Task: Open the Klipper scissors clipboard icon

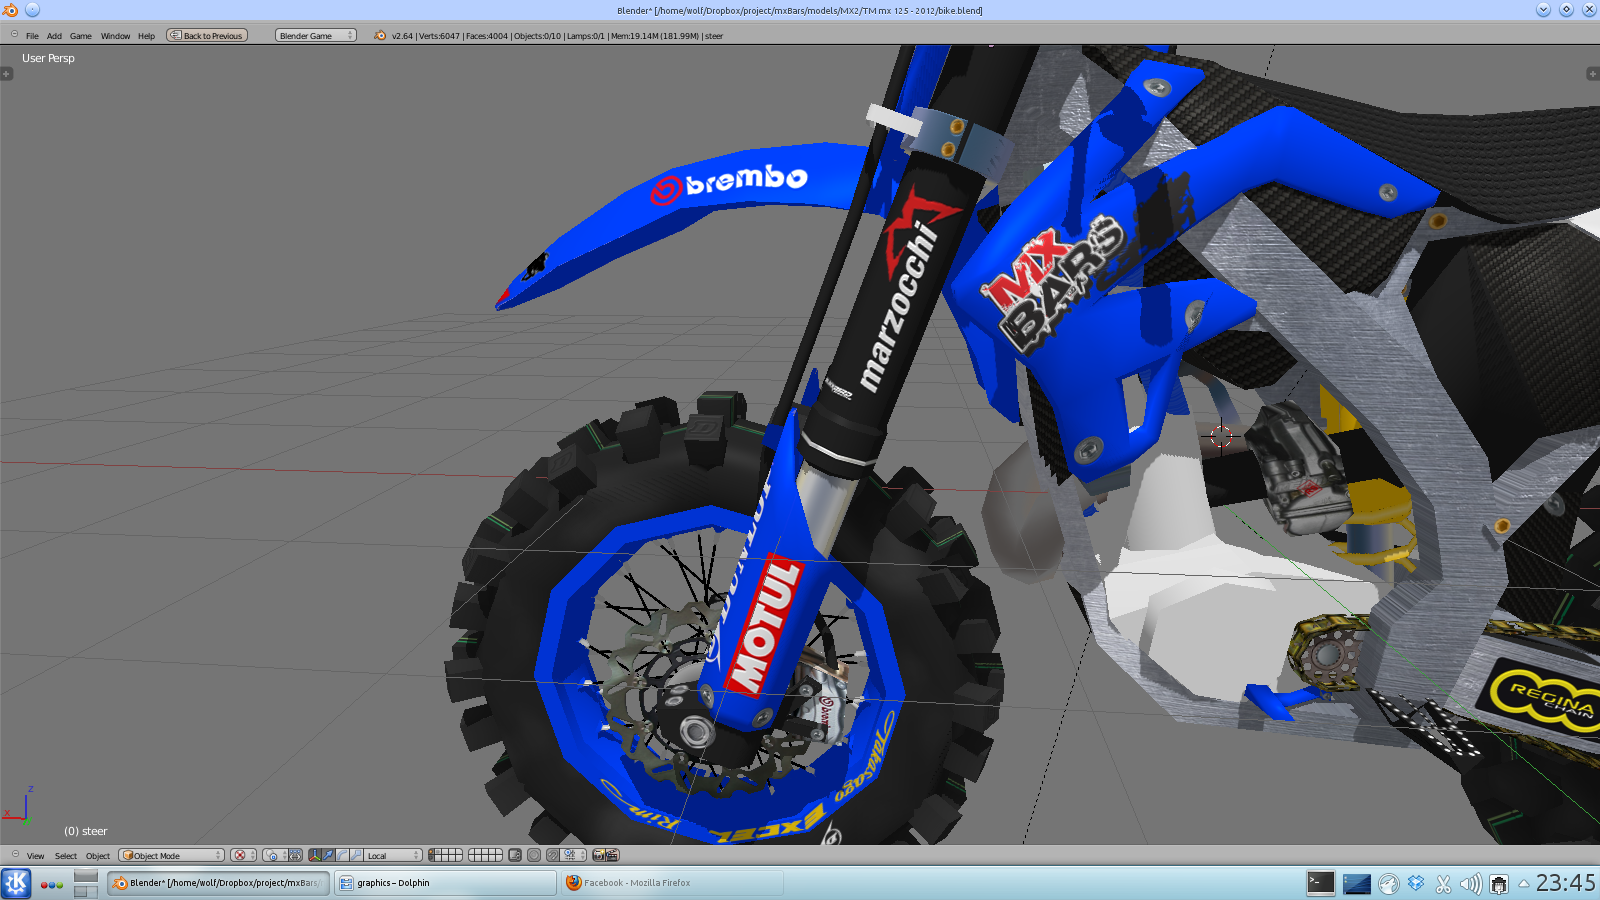Action: [1443, 884]
